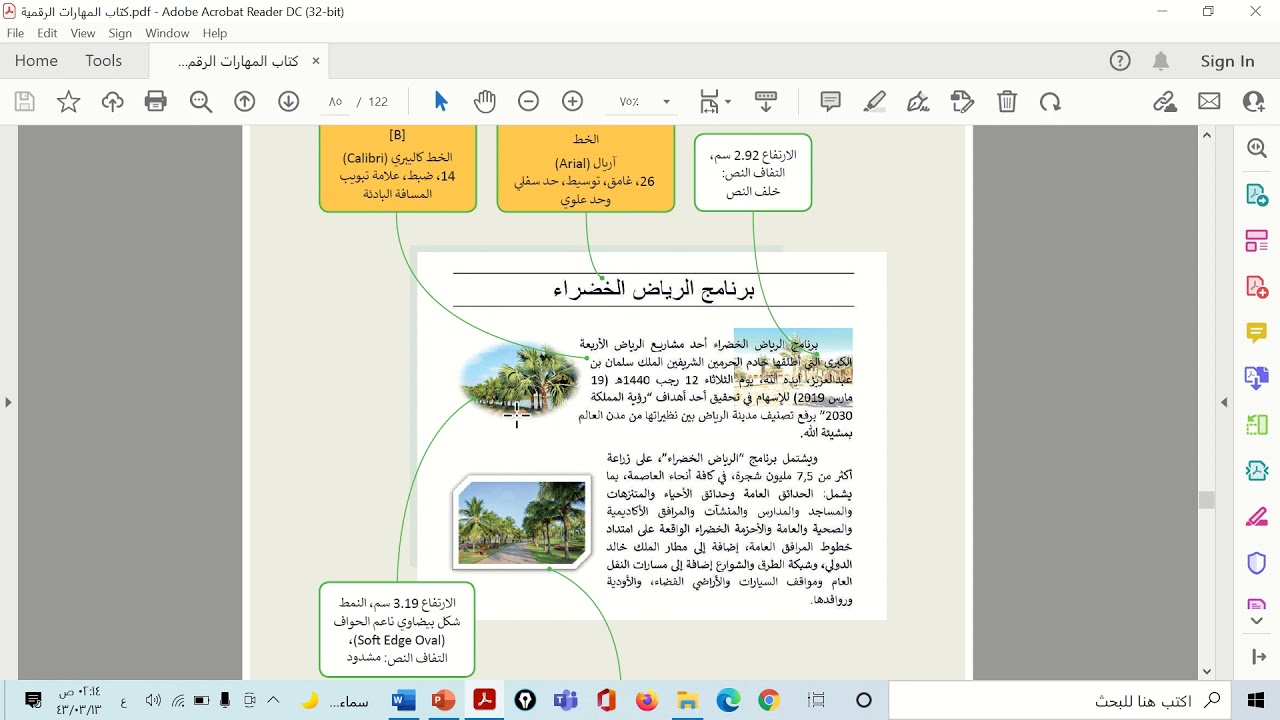Open PowerPoint from the Windows taskbar
The width and height of the screenshot is (1280, 720).
pos(443,700)
